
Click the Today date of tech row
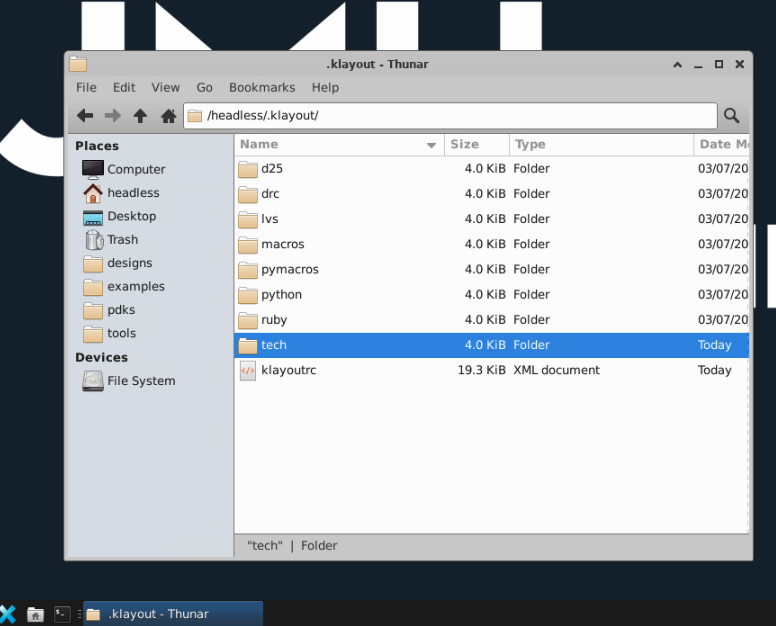[x=714, y=345]
